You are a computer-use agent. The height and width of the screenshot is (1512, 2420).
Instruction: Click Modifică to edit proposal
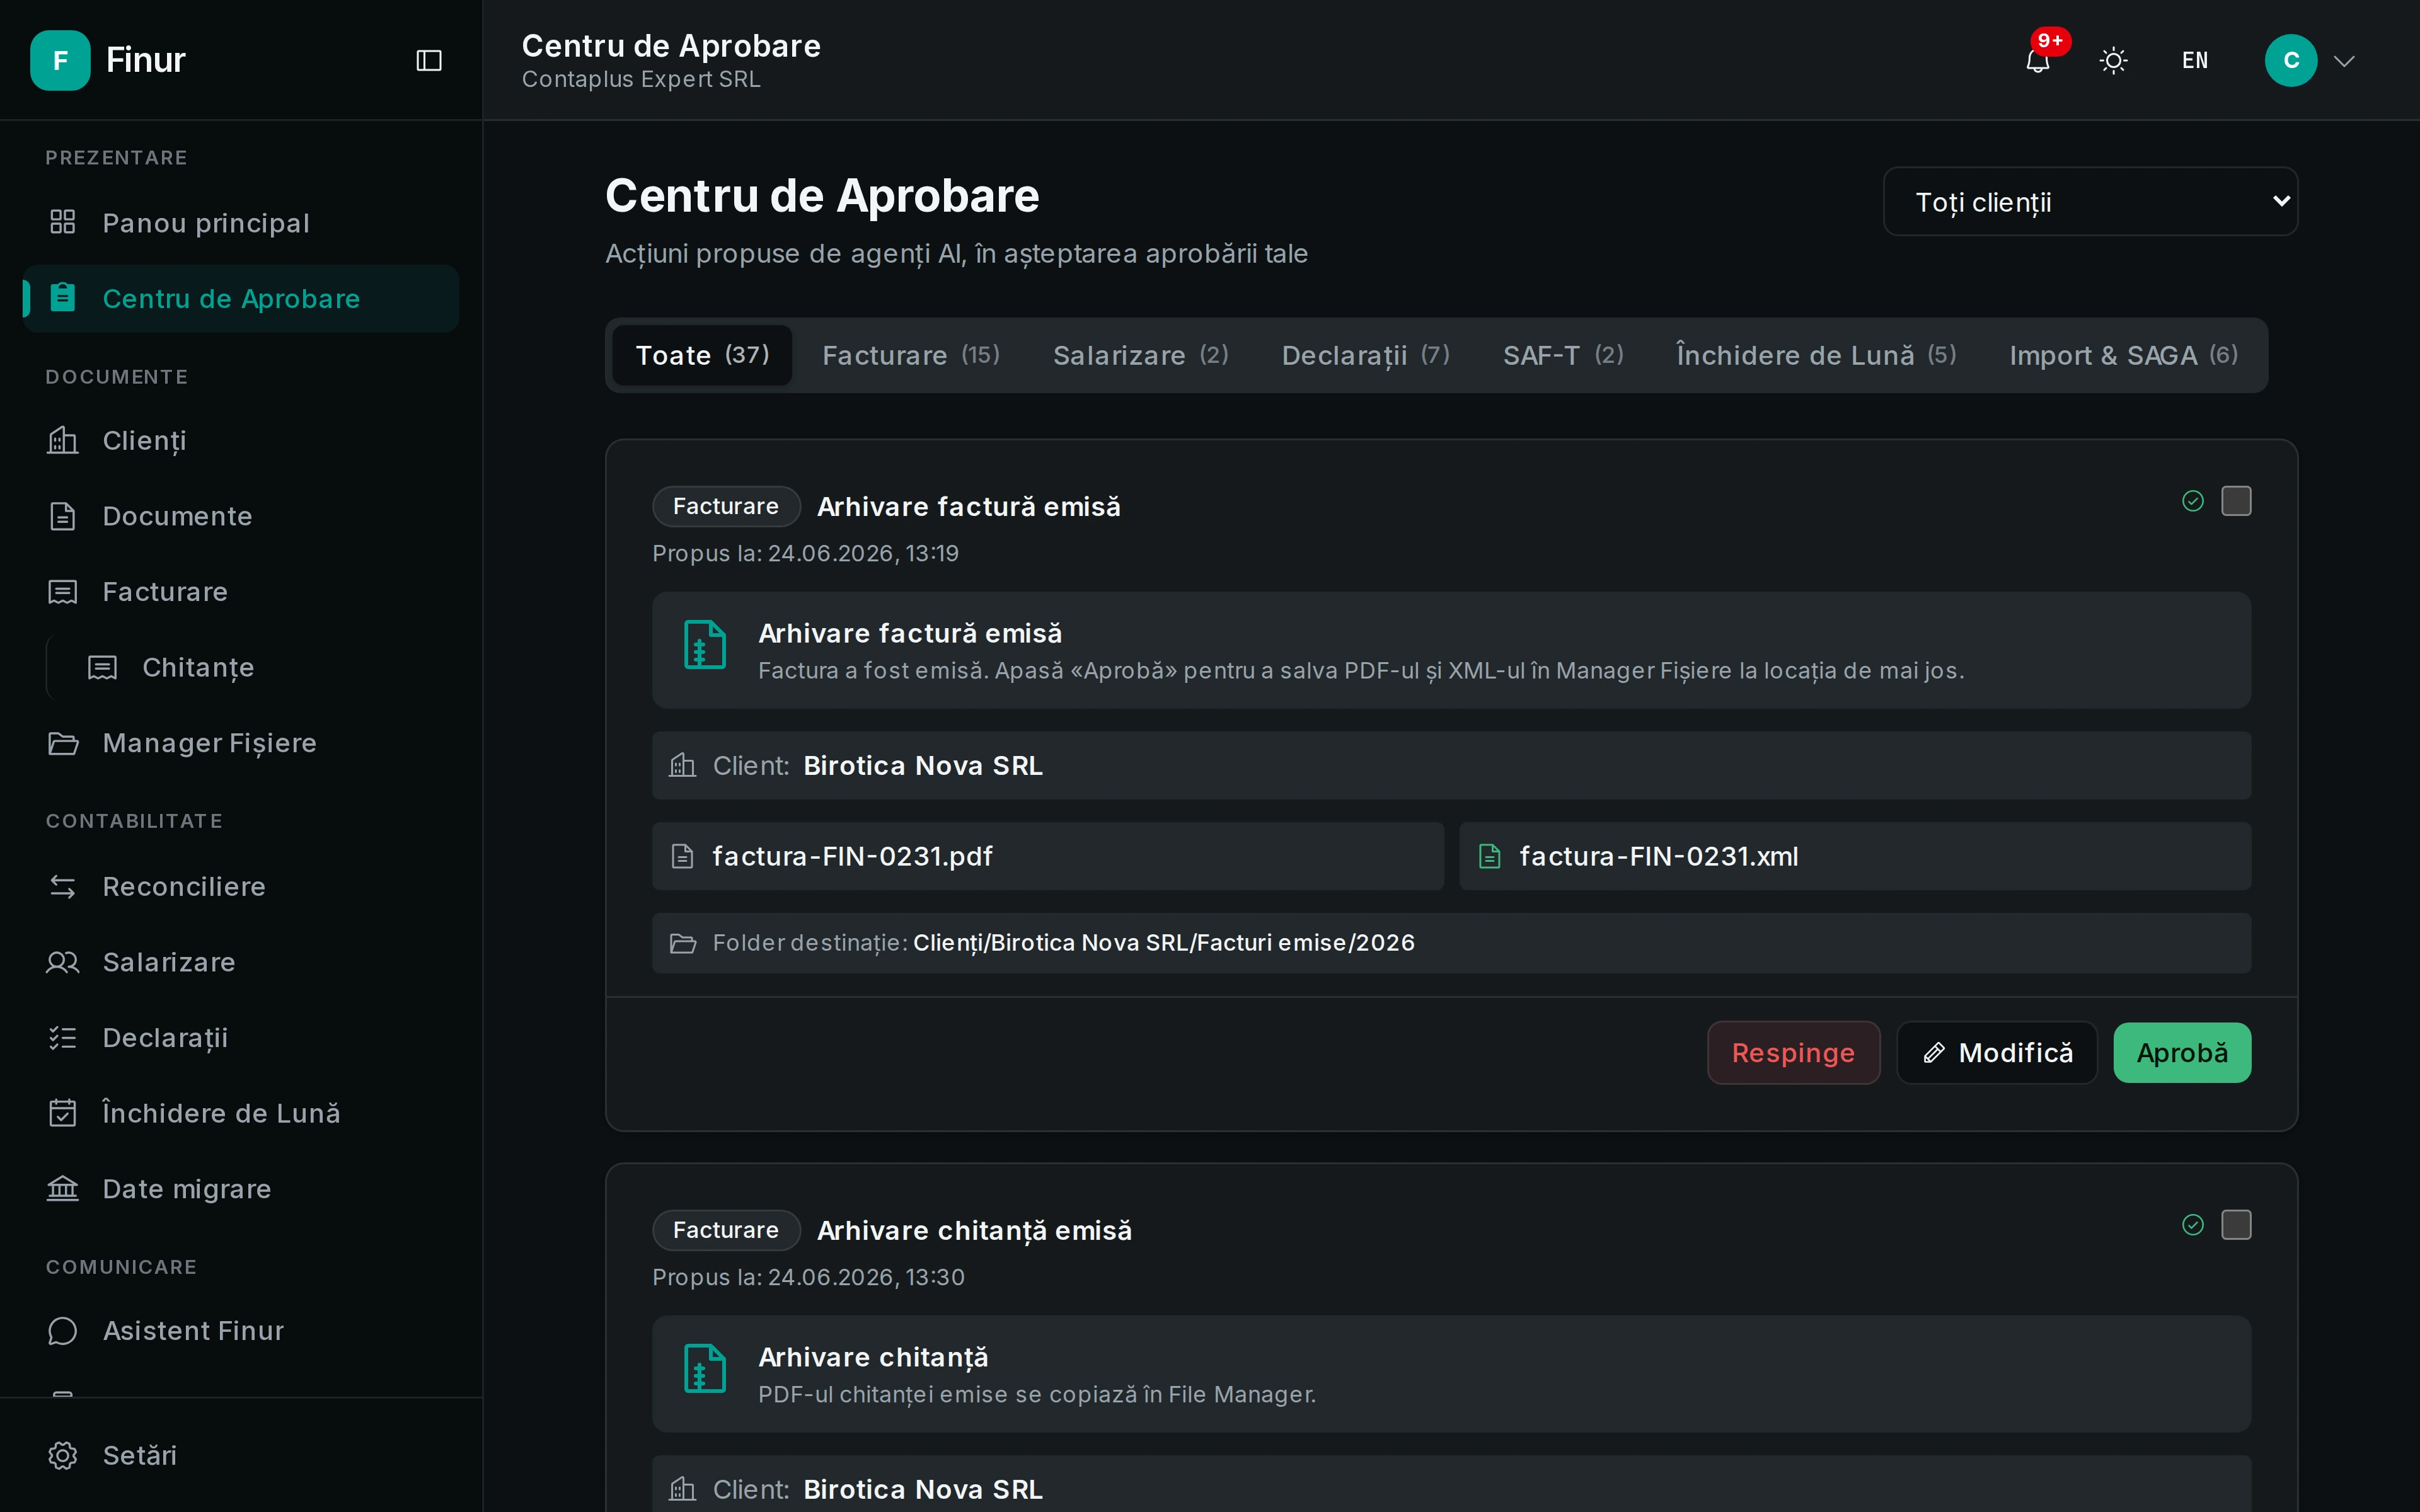pyautogui.click(x=1996, y=1053)
